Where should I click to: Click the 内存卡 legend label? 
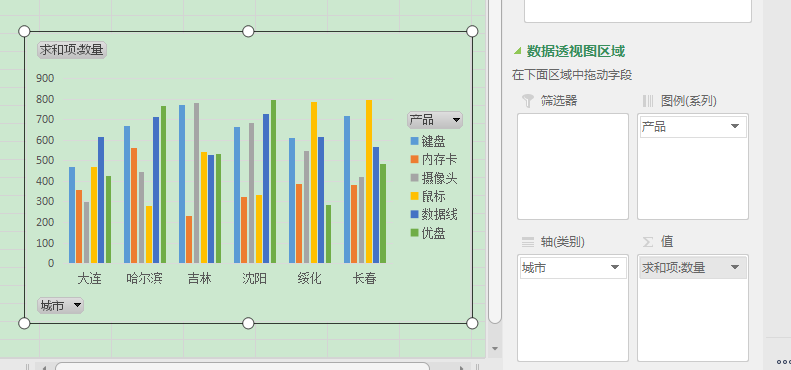coord(439,160)
